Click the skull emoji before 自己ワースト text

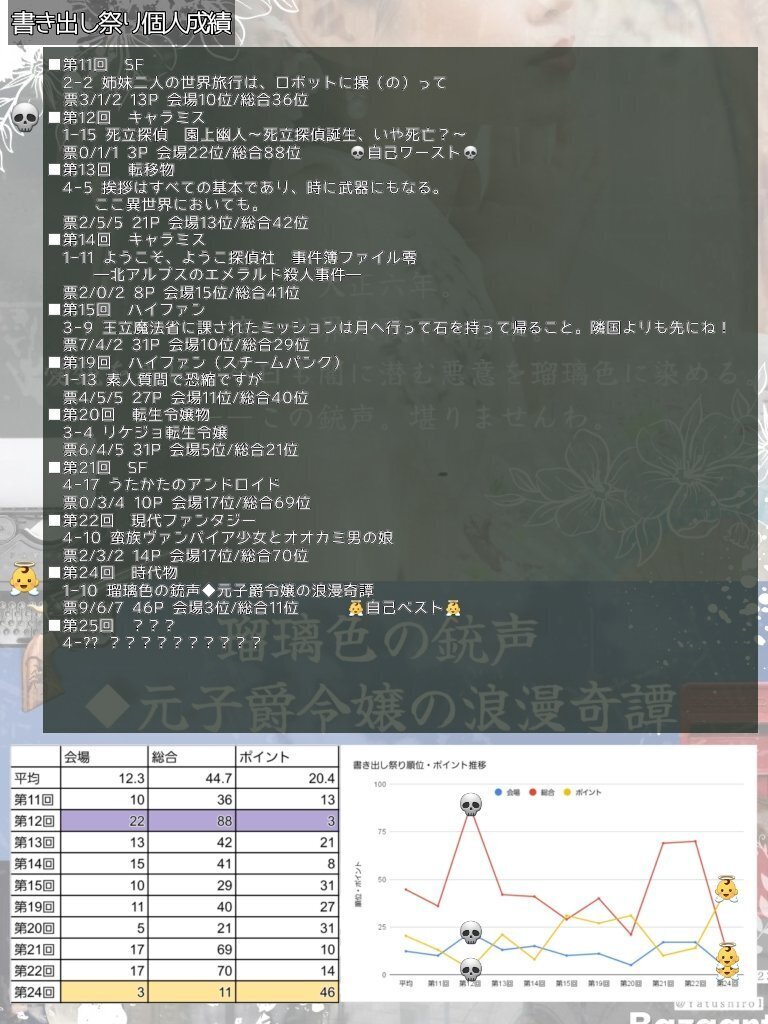click(357, 153)
